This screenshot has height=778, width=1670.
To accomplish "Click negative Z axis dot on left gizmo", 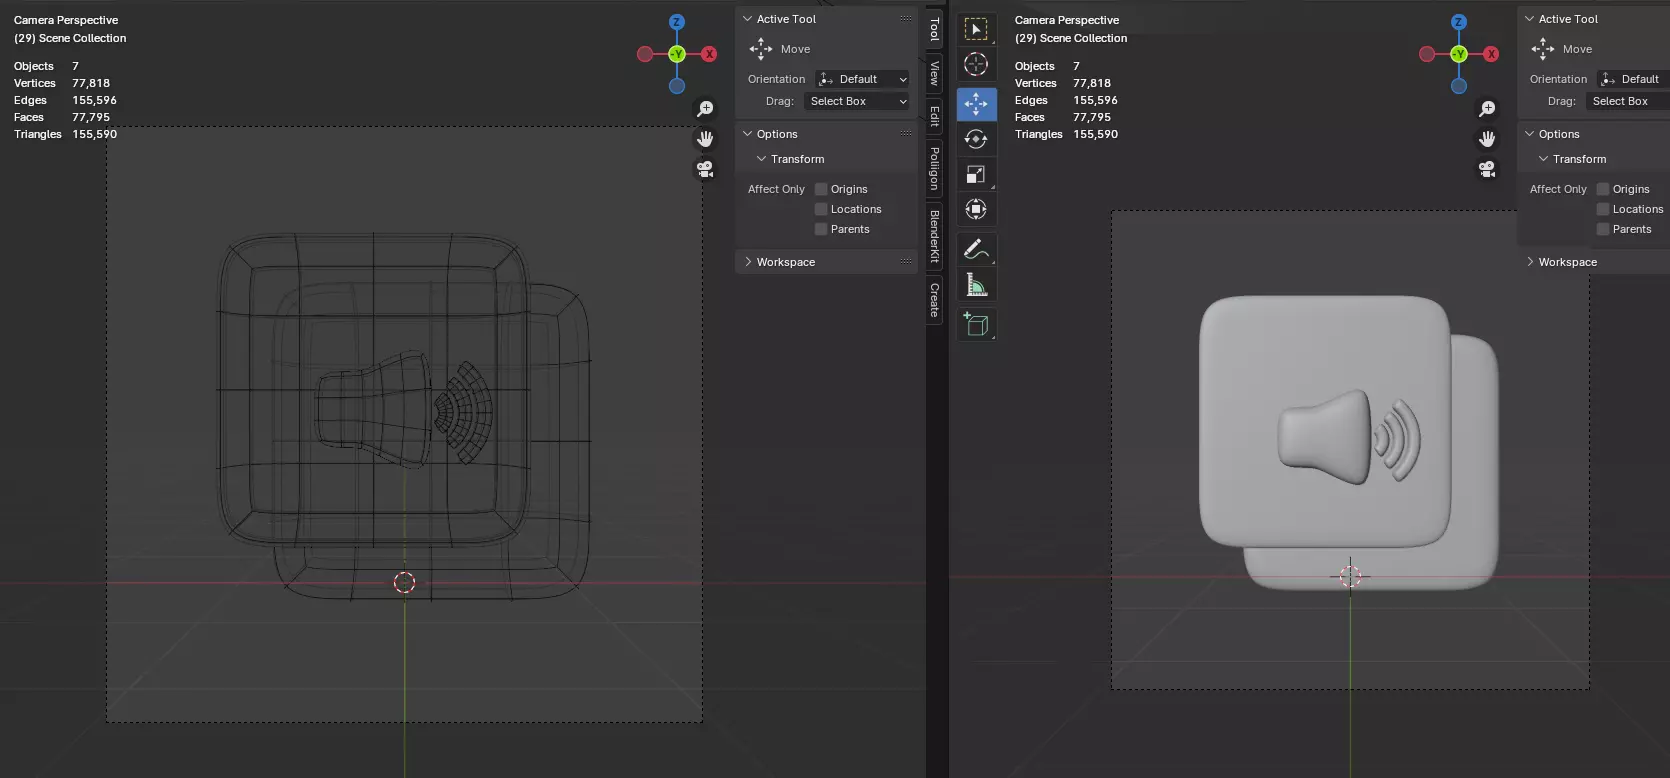I will [677, 86].
